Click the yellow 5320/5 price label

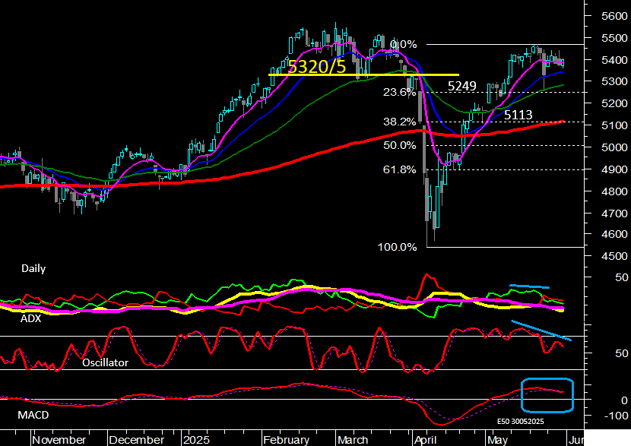(x=317, y=66)
